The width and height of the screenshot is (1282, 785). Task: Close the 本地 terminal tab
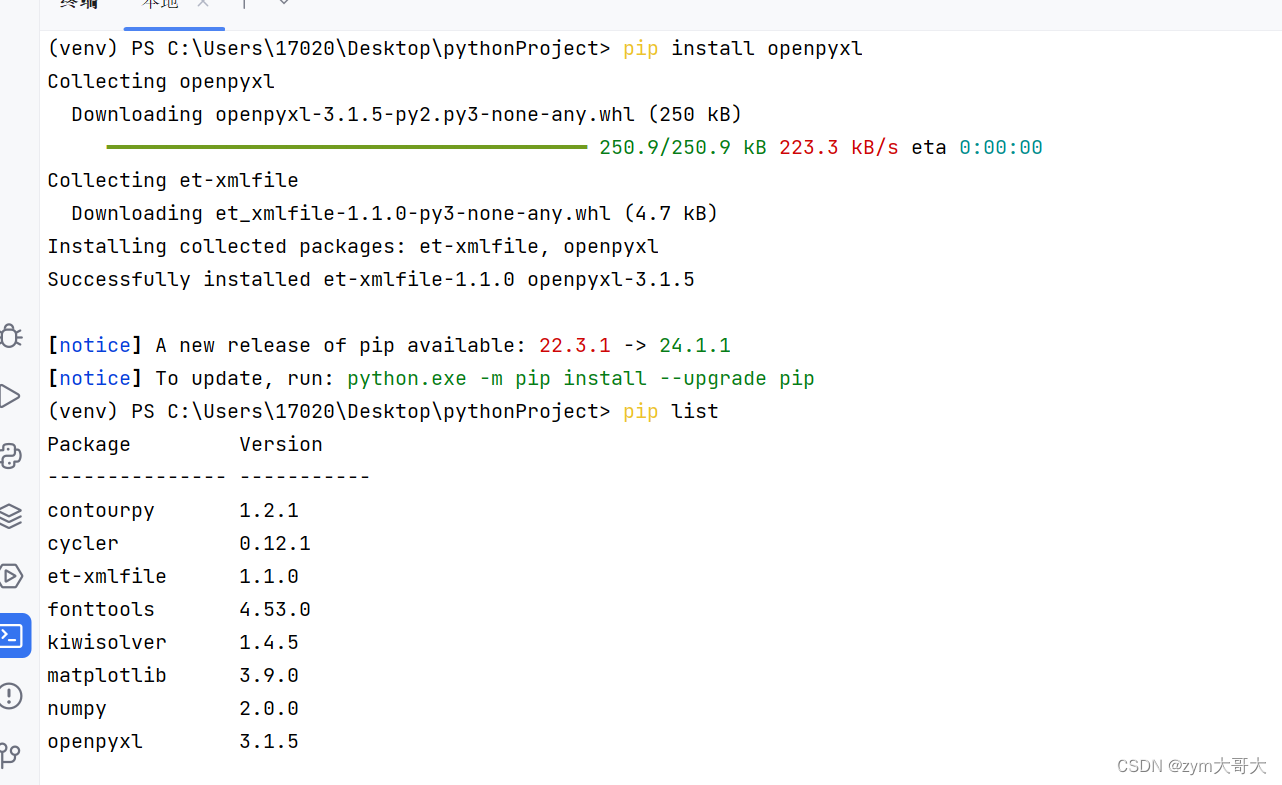pos(203,5)
